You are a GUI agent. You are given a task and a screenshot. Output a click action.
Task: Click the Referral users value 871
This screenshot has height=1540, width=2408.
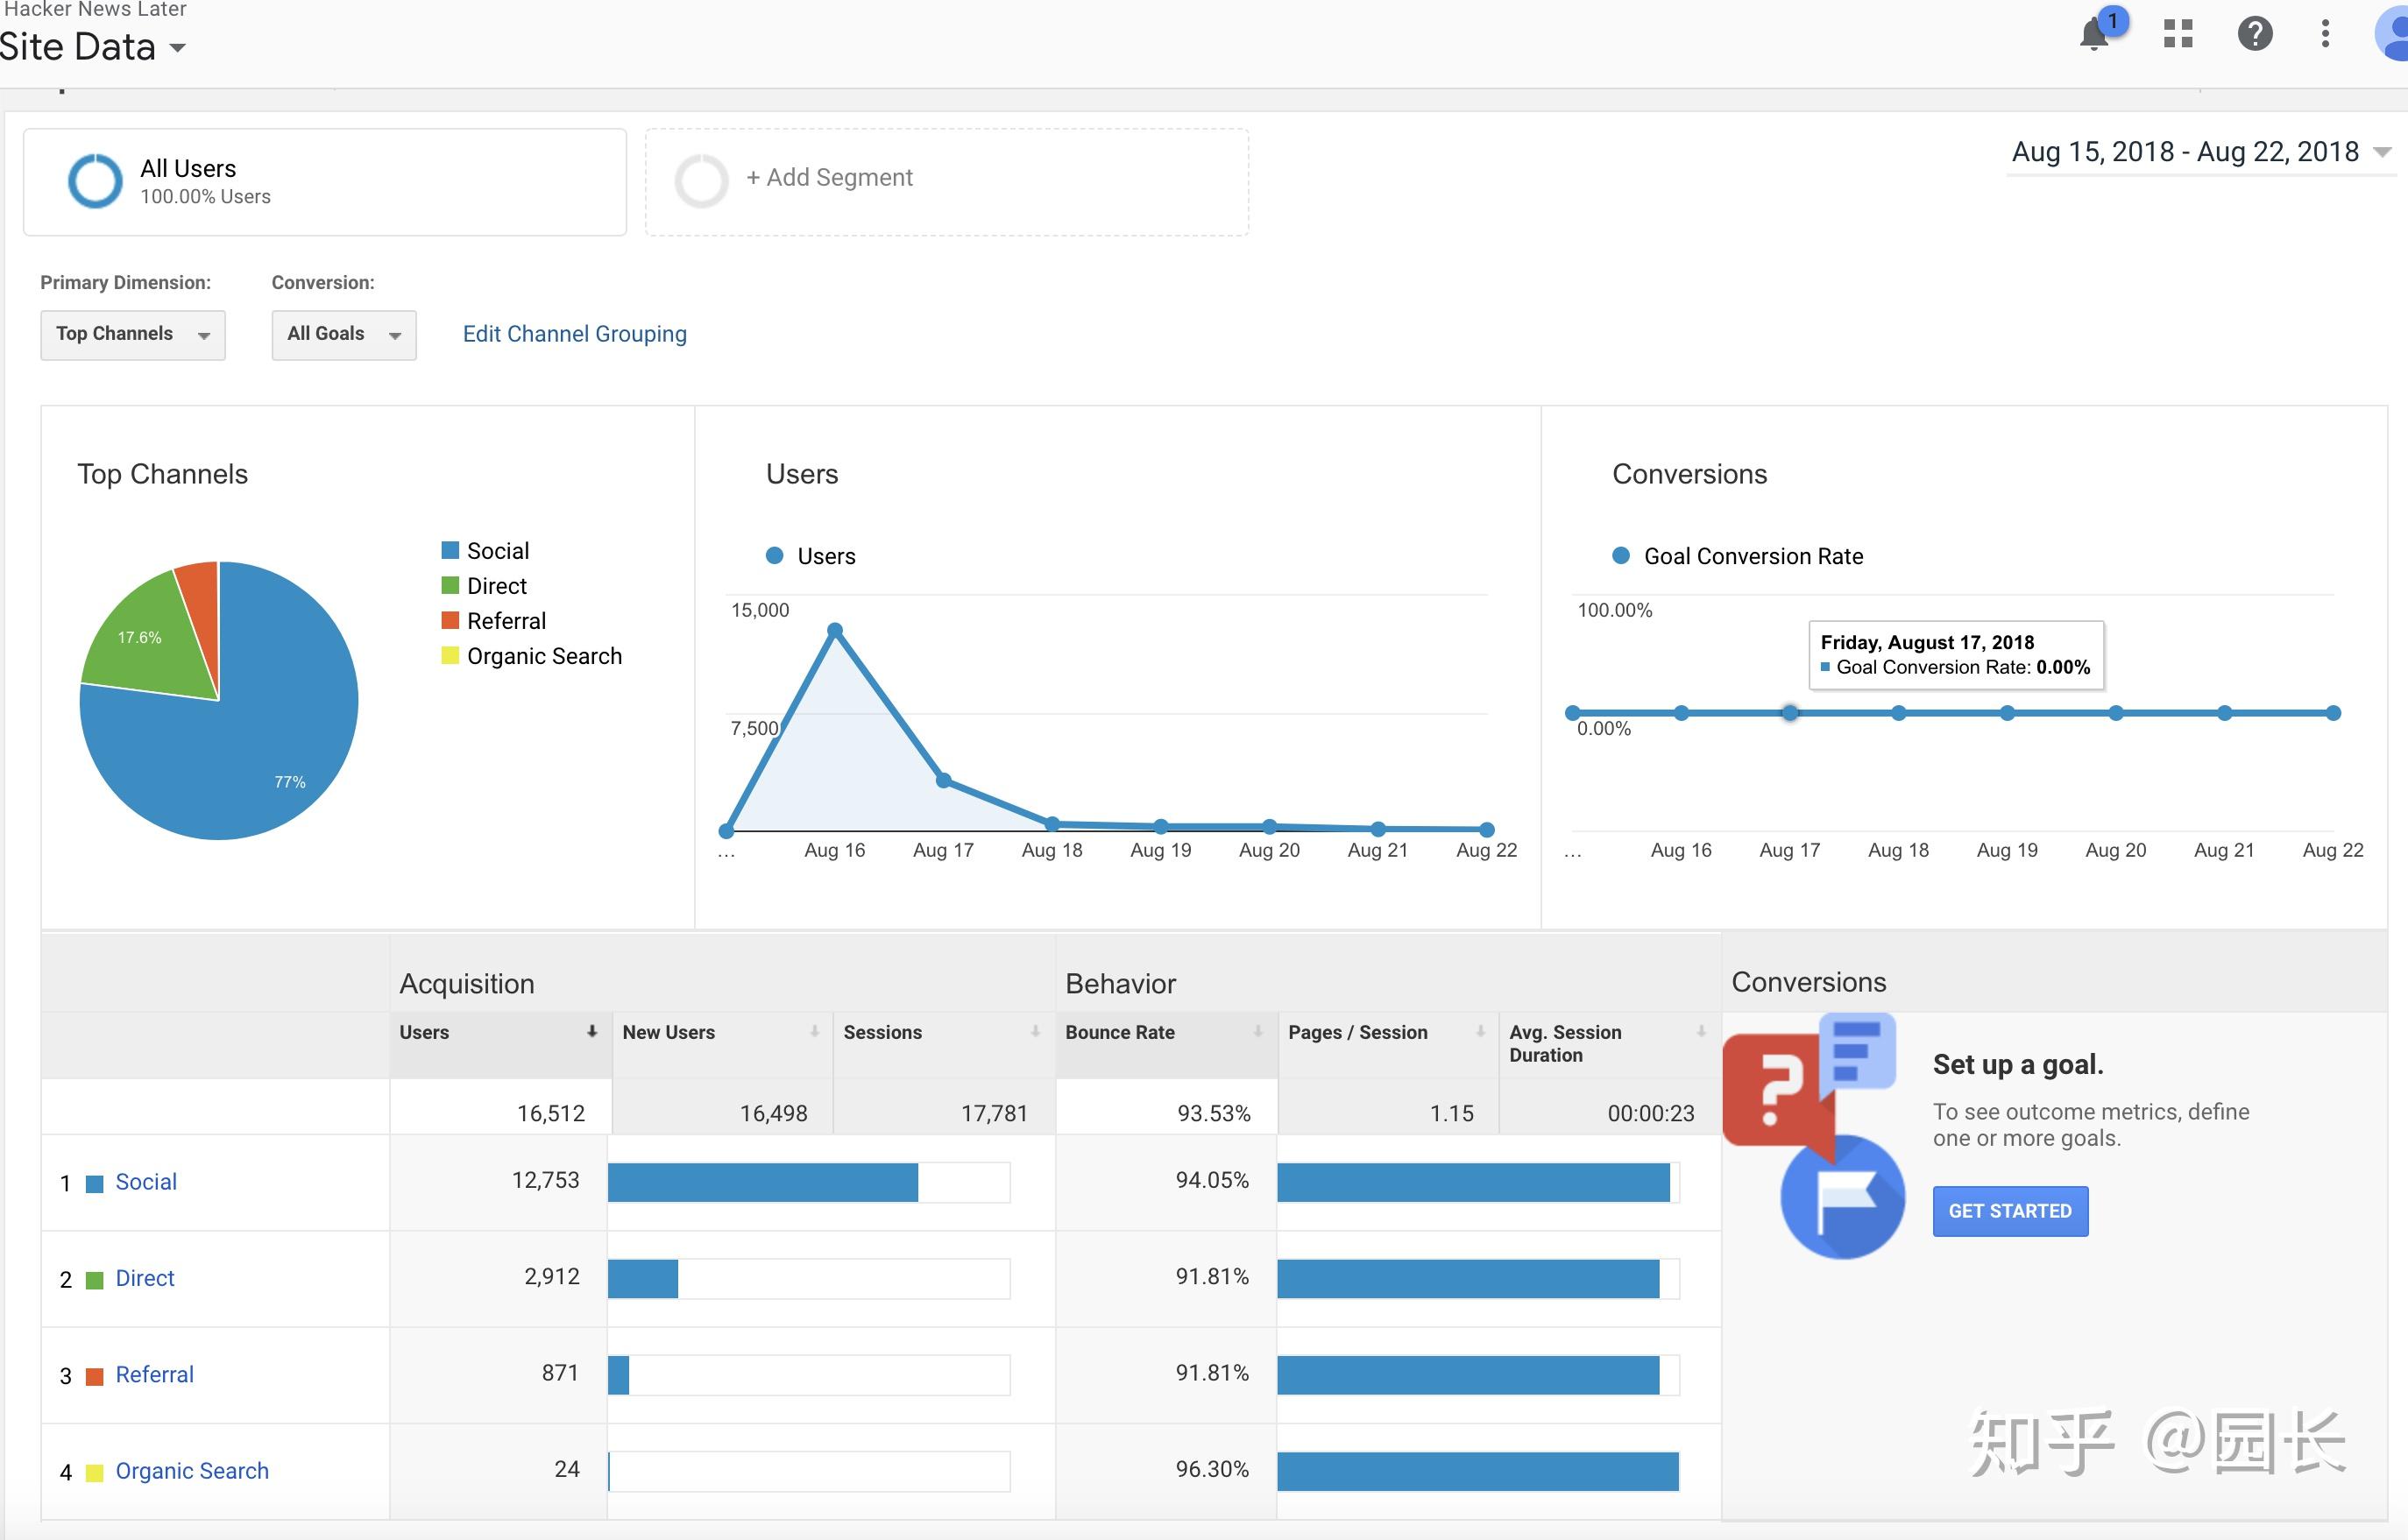[560, 1373]
